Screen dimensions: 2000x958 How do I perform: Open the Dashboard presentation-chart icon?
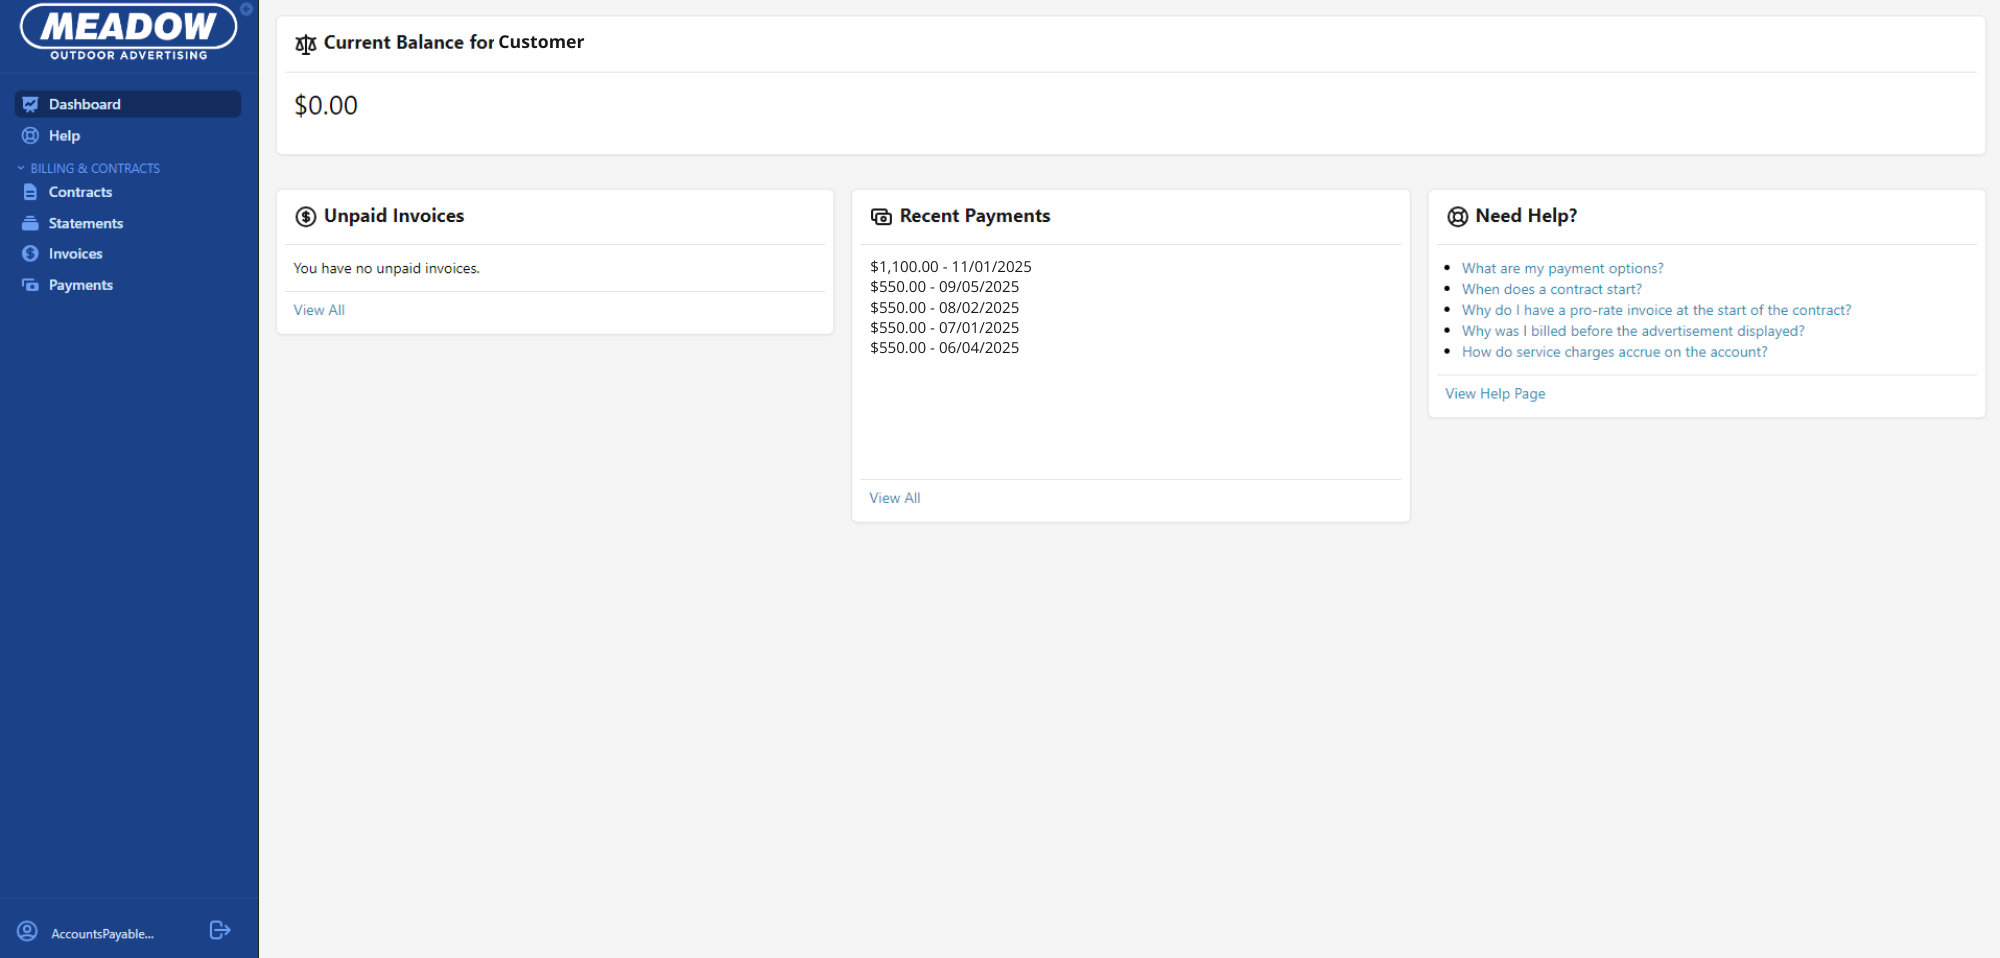coord(30,103)
